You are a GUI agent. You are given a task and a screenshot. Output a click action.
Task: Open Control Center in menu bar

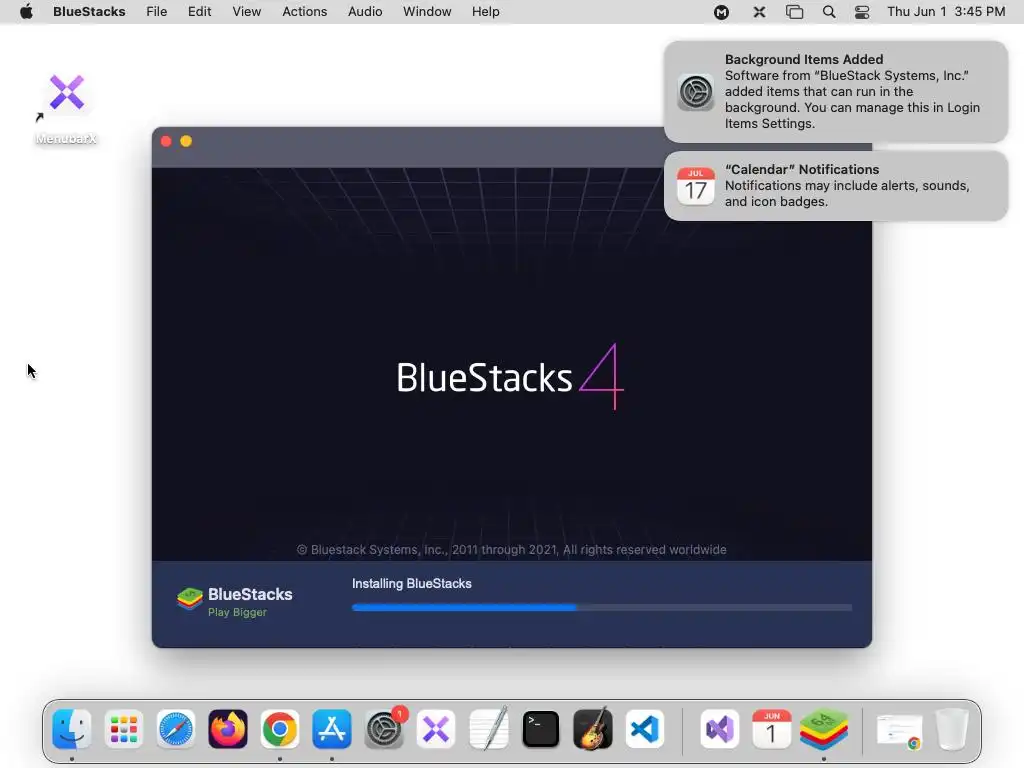pyautogui.click(x=862, y=12)
